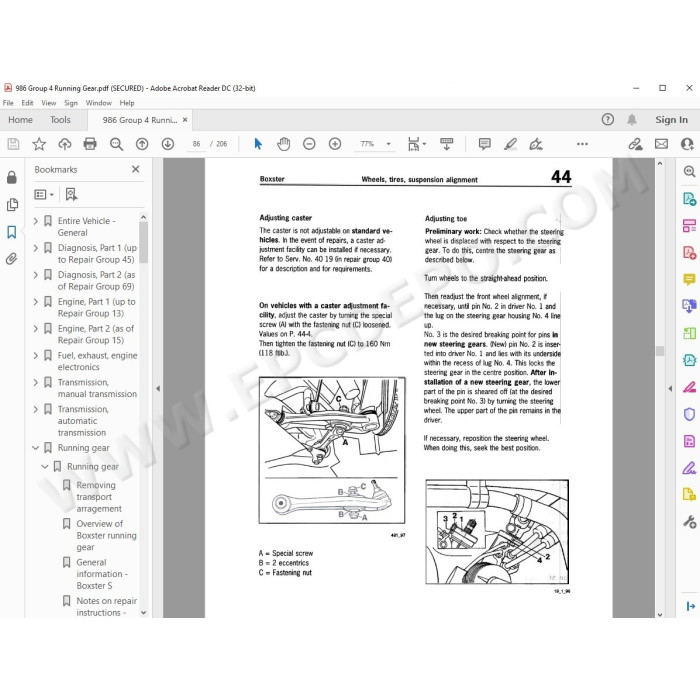Expand Fuel, exhaust, engine electronics bookmark
Image resolution: width=700 pixels, height=700 pixels.
(36, 355)
